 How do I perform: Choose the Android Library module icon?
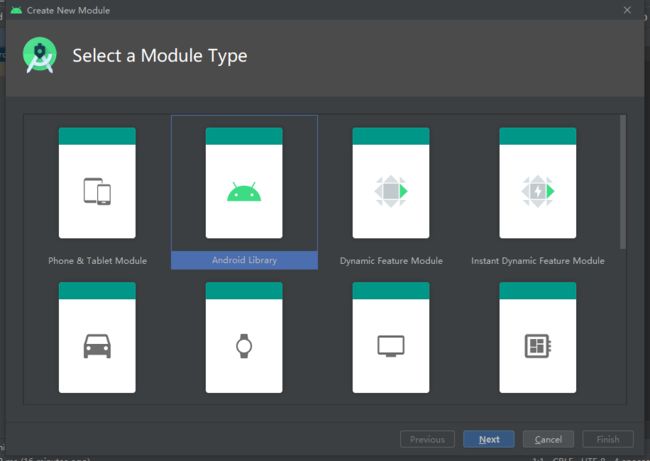tap(244, 183)
